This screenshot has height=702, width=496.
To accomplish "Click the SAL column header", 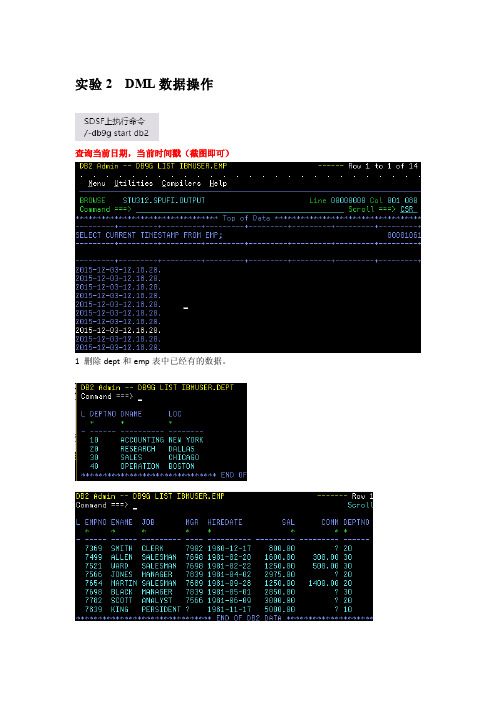I will tap(288, 522).
